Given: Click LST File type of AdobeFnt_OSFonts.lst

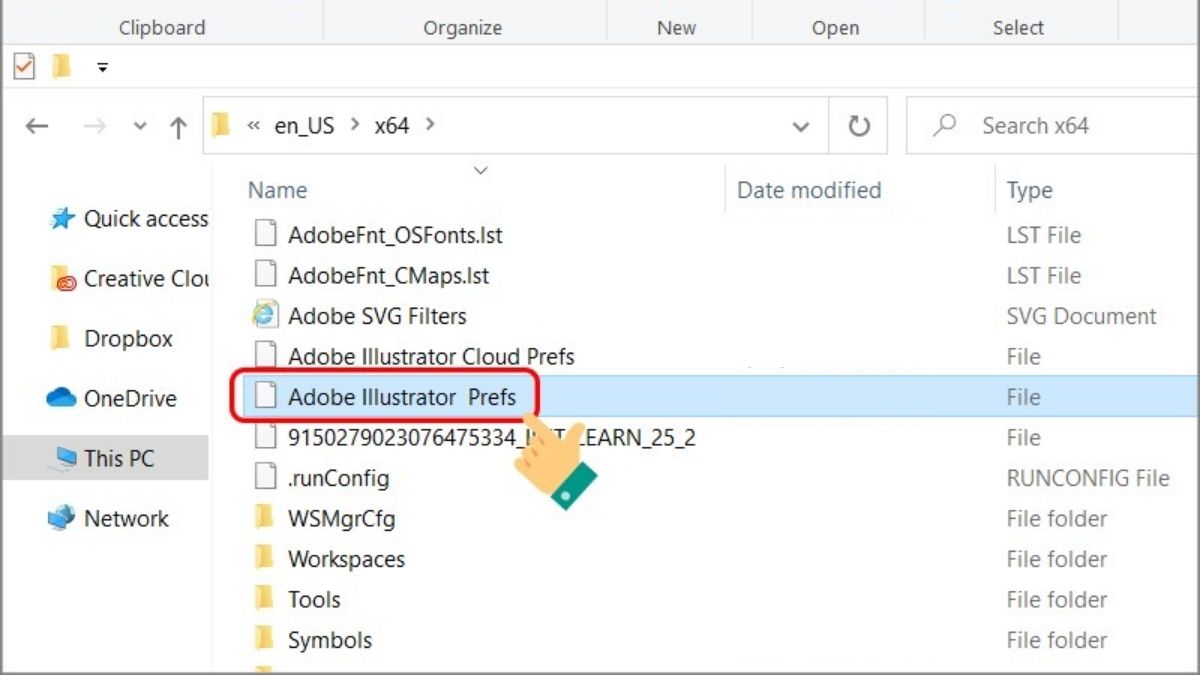Looking at the screenshot, I should (1044, 235).
